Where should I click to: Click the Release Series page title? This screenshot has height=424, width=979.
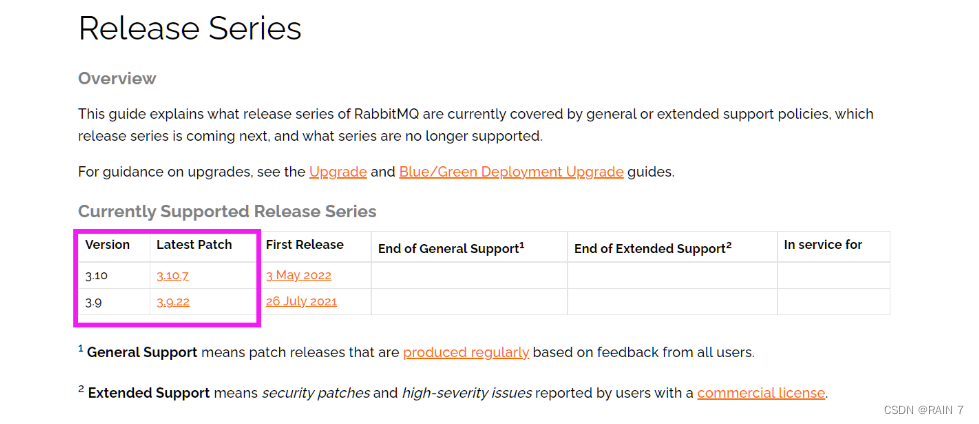190,28
